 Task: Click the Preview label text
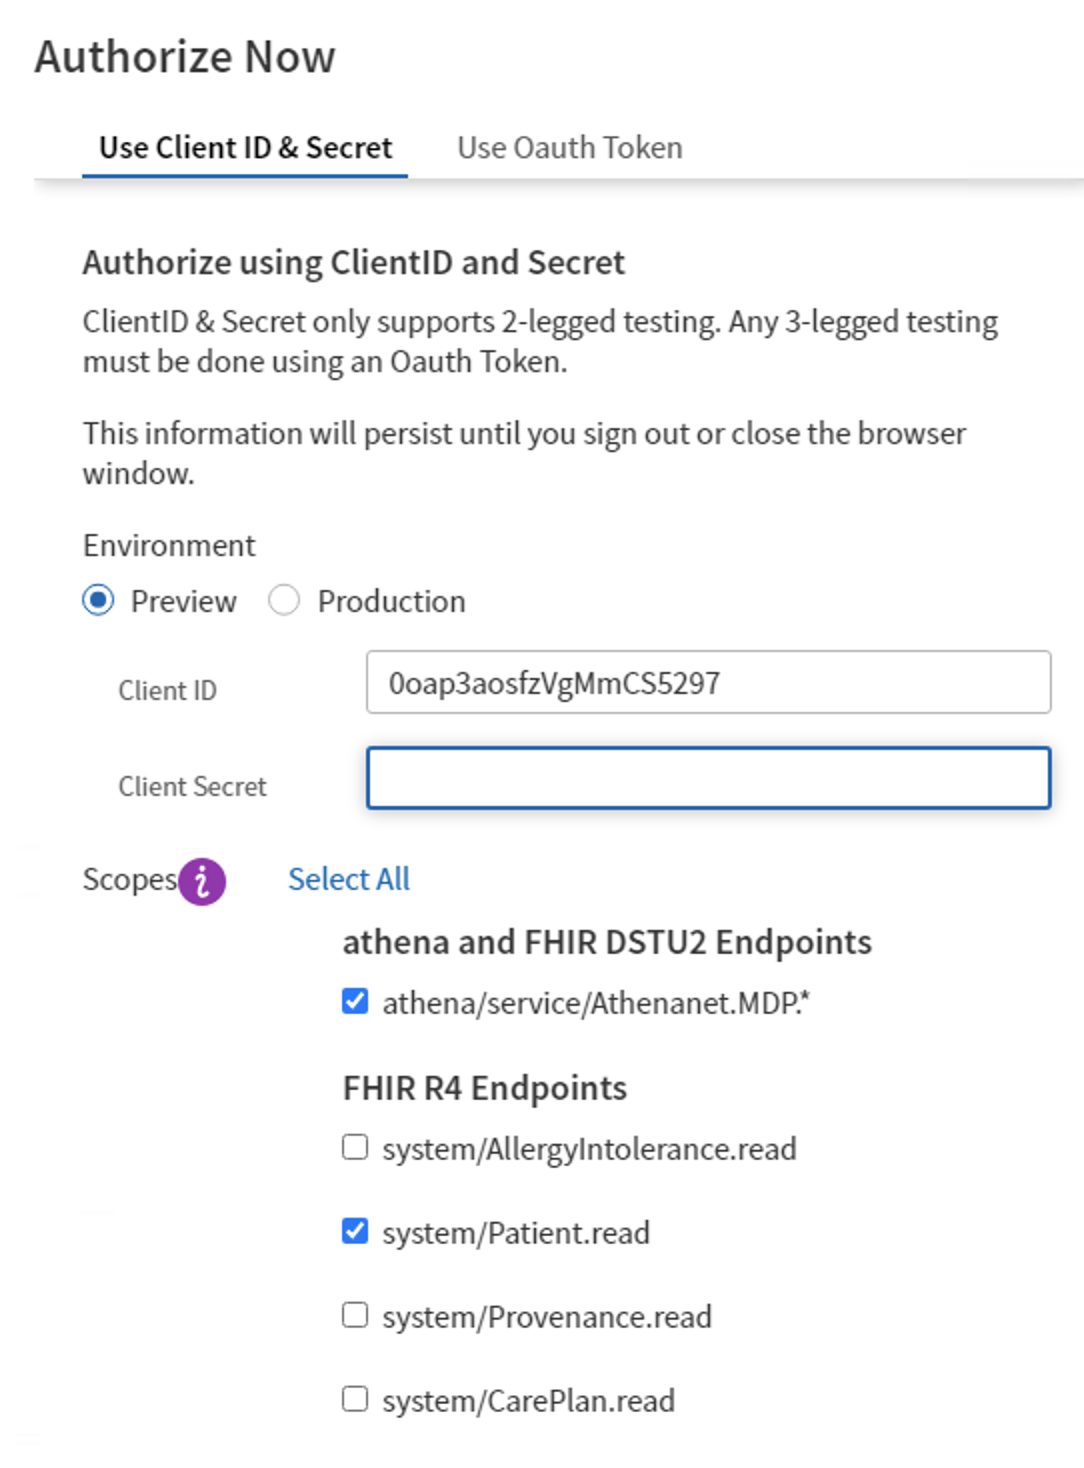tap(184, 601)
